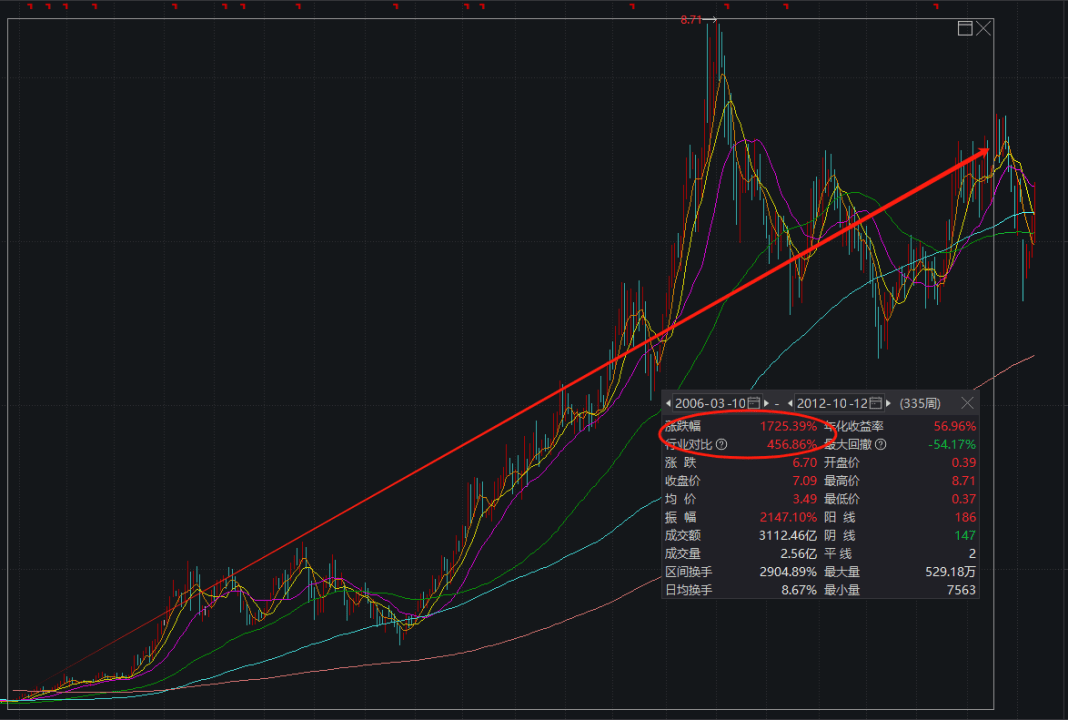
Task: Select the 阴线 count 147
Action: [965, 535]
